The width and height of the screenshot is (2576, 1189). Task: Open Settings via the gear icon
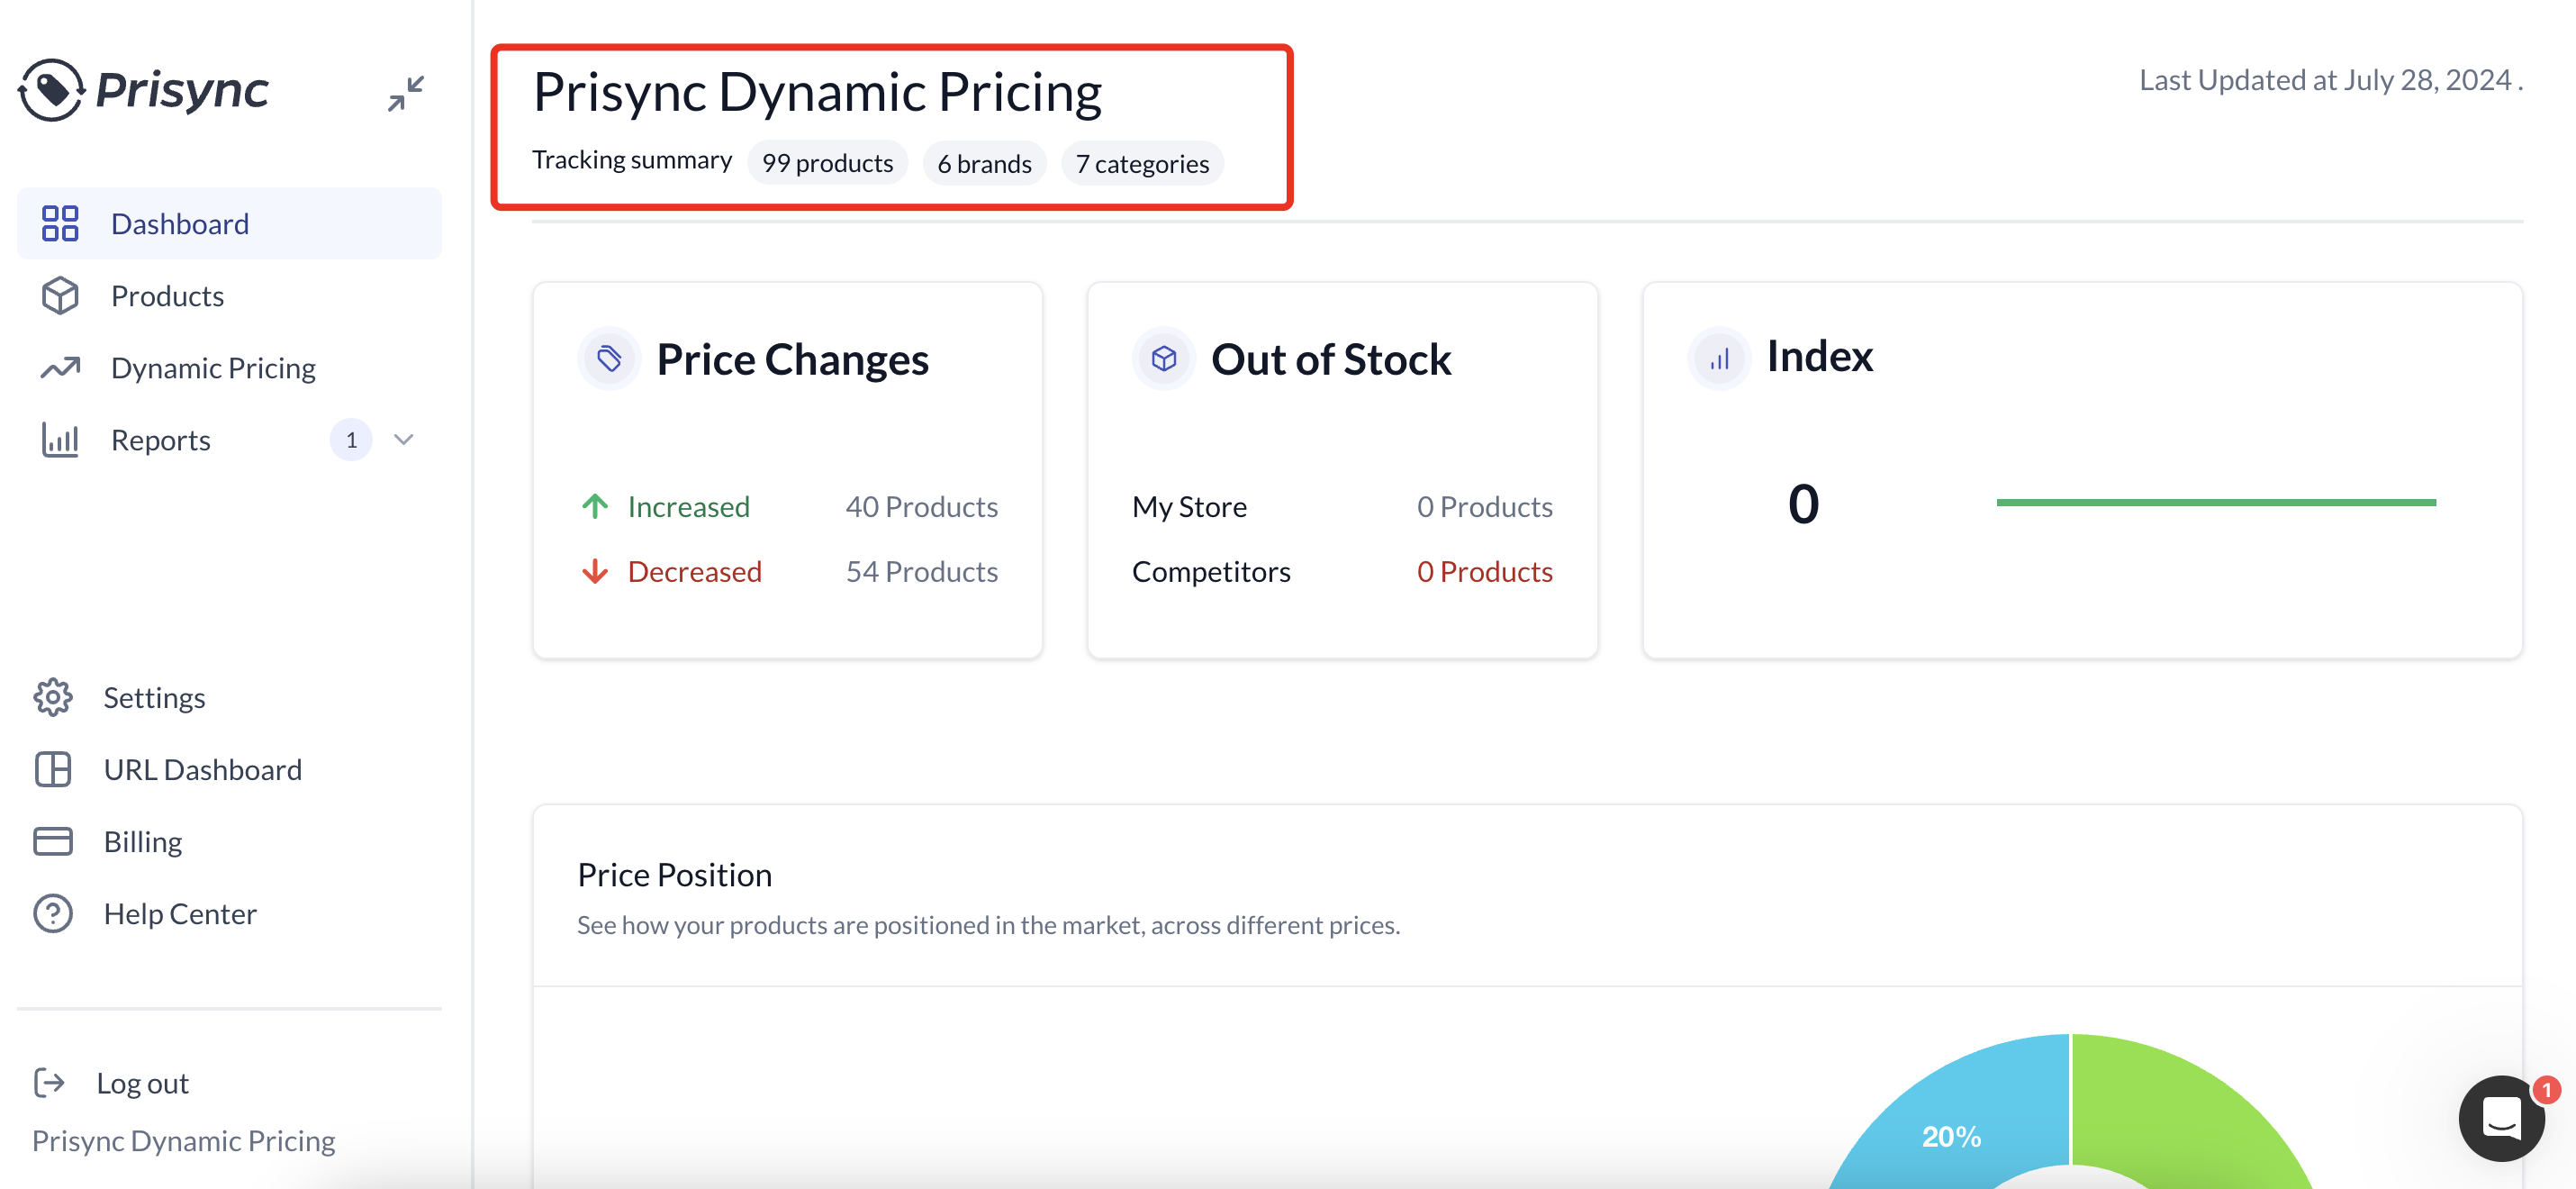pyautogui.click(x=52, y=697)
